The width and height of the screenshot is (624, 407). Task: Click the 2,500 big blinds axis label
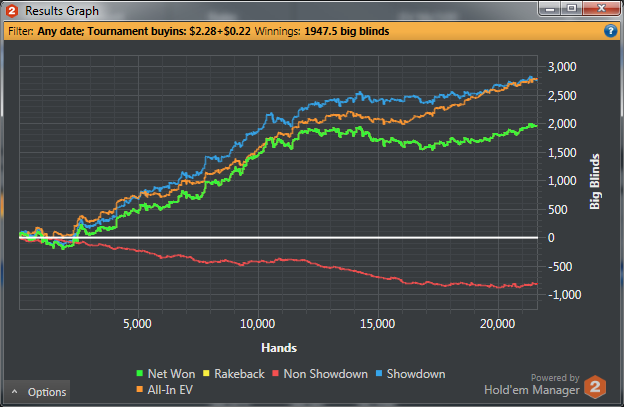click(x=562, y=96)
